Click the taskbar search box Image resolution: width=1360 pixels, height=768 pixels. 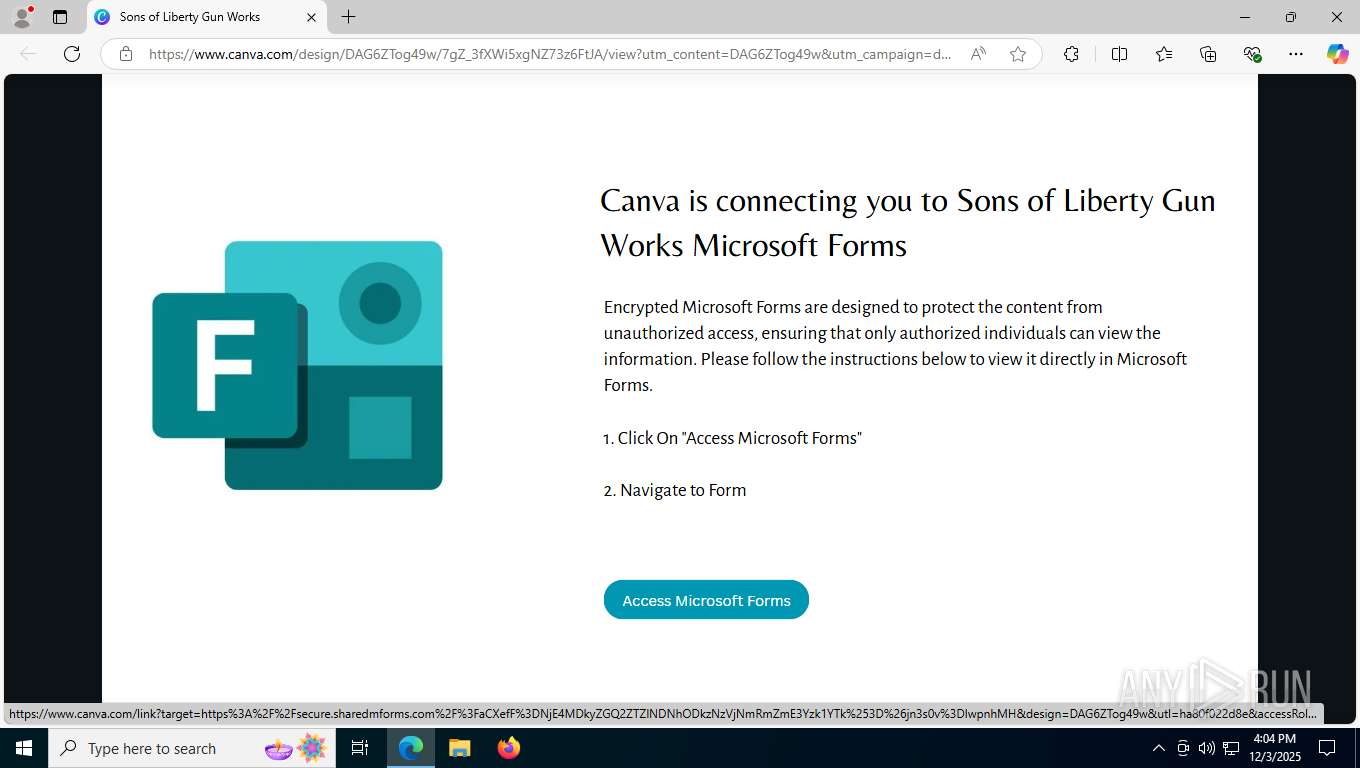coord(192,748)
